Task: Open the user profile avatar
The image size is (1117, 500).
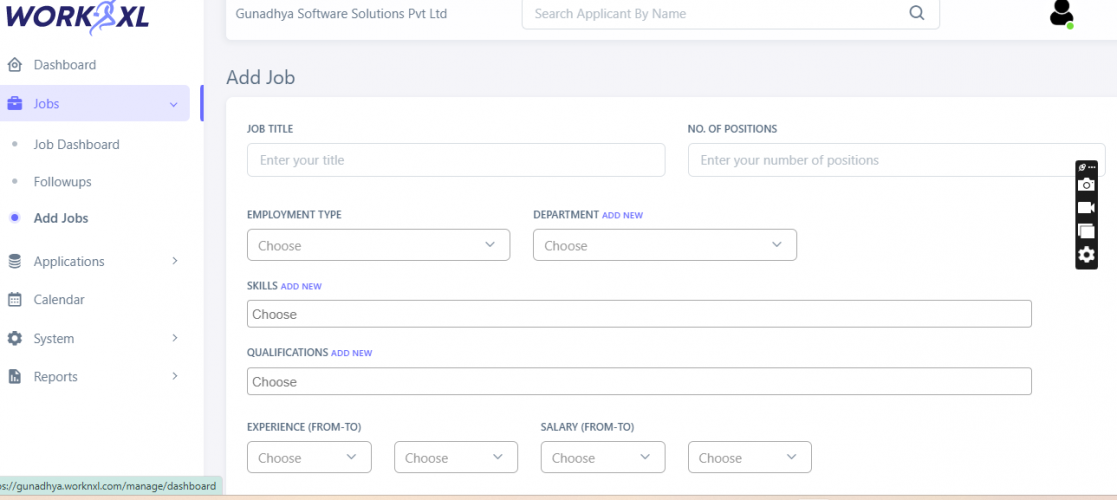Action: [x=1061, y=14]
